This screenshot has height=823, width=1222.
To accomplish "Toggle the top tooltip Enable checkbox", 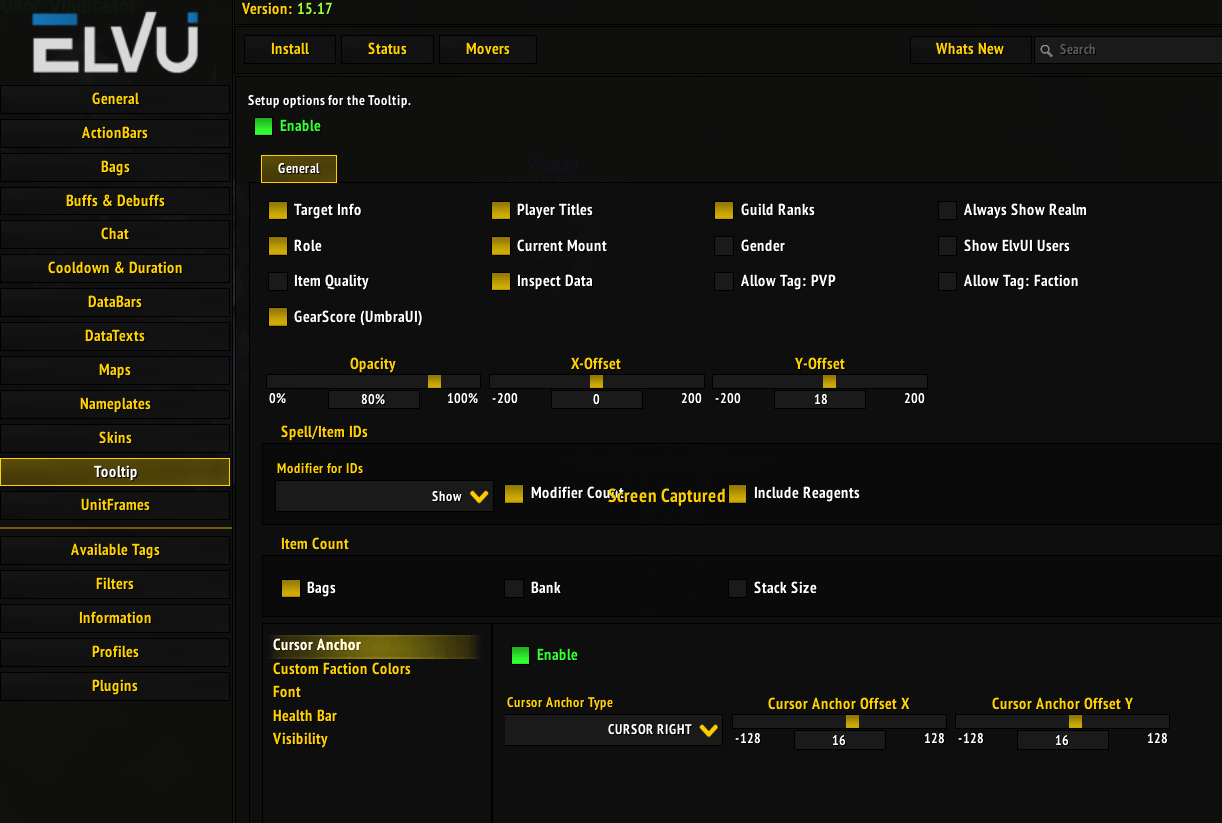I will coord(264,127).
